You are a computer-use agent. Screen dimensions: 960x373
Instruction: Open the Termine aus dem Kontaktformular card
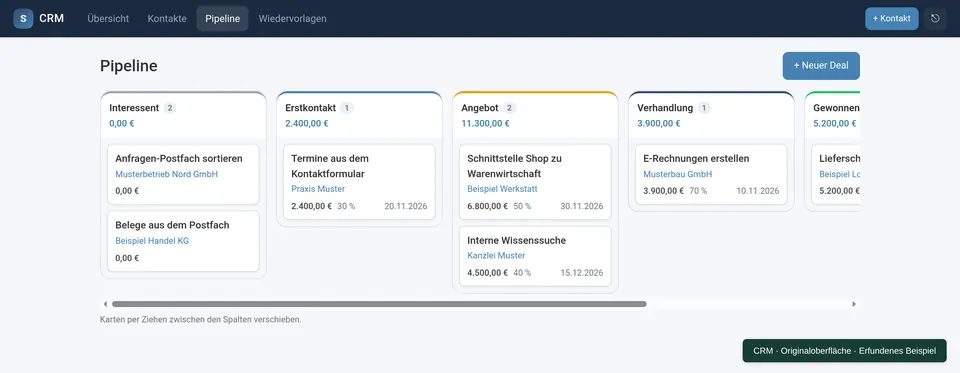359,182
